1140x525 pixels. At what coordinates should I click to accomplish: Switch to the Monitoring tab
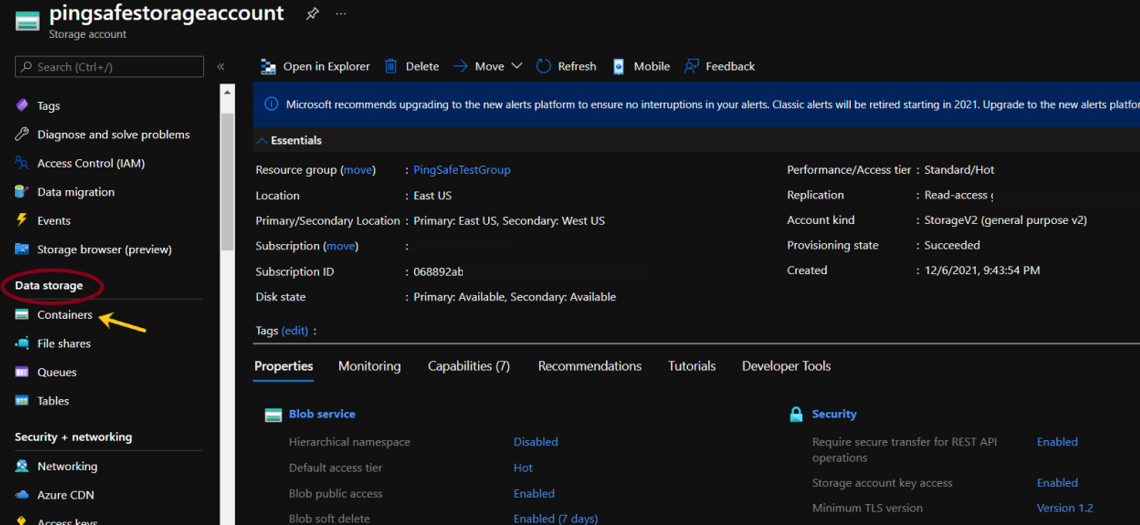point(369,366)
